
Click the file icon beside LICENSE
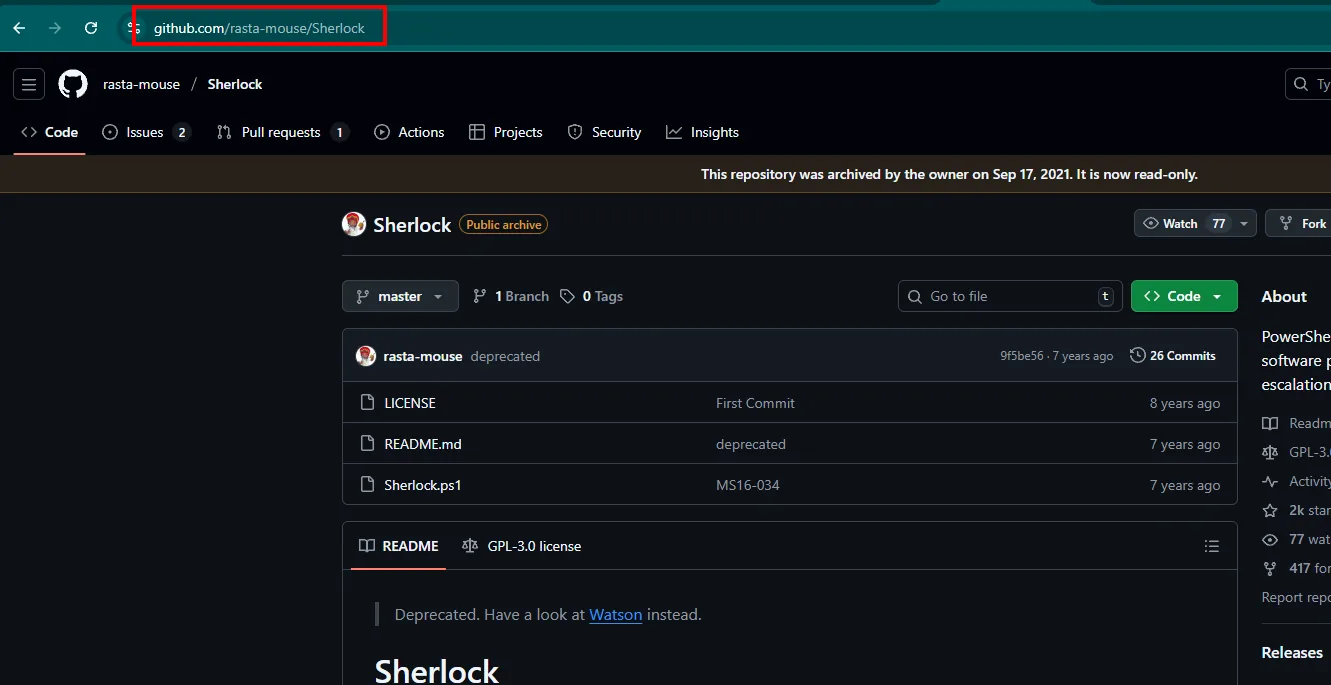366,403
